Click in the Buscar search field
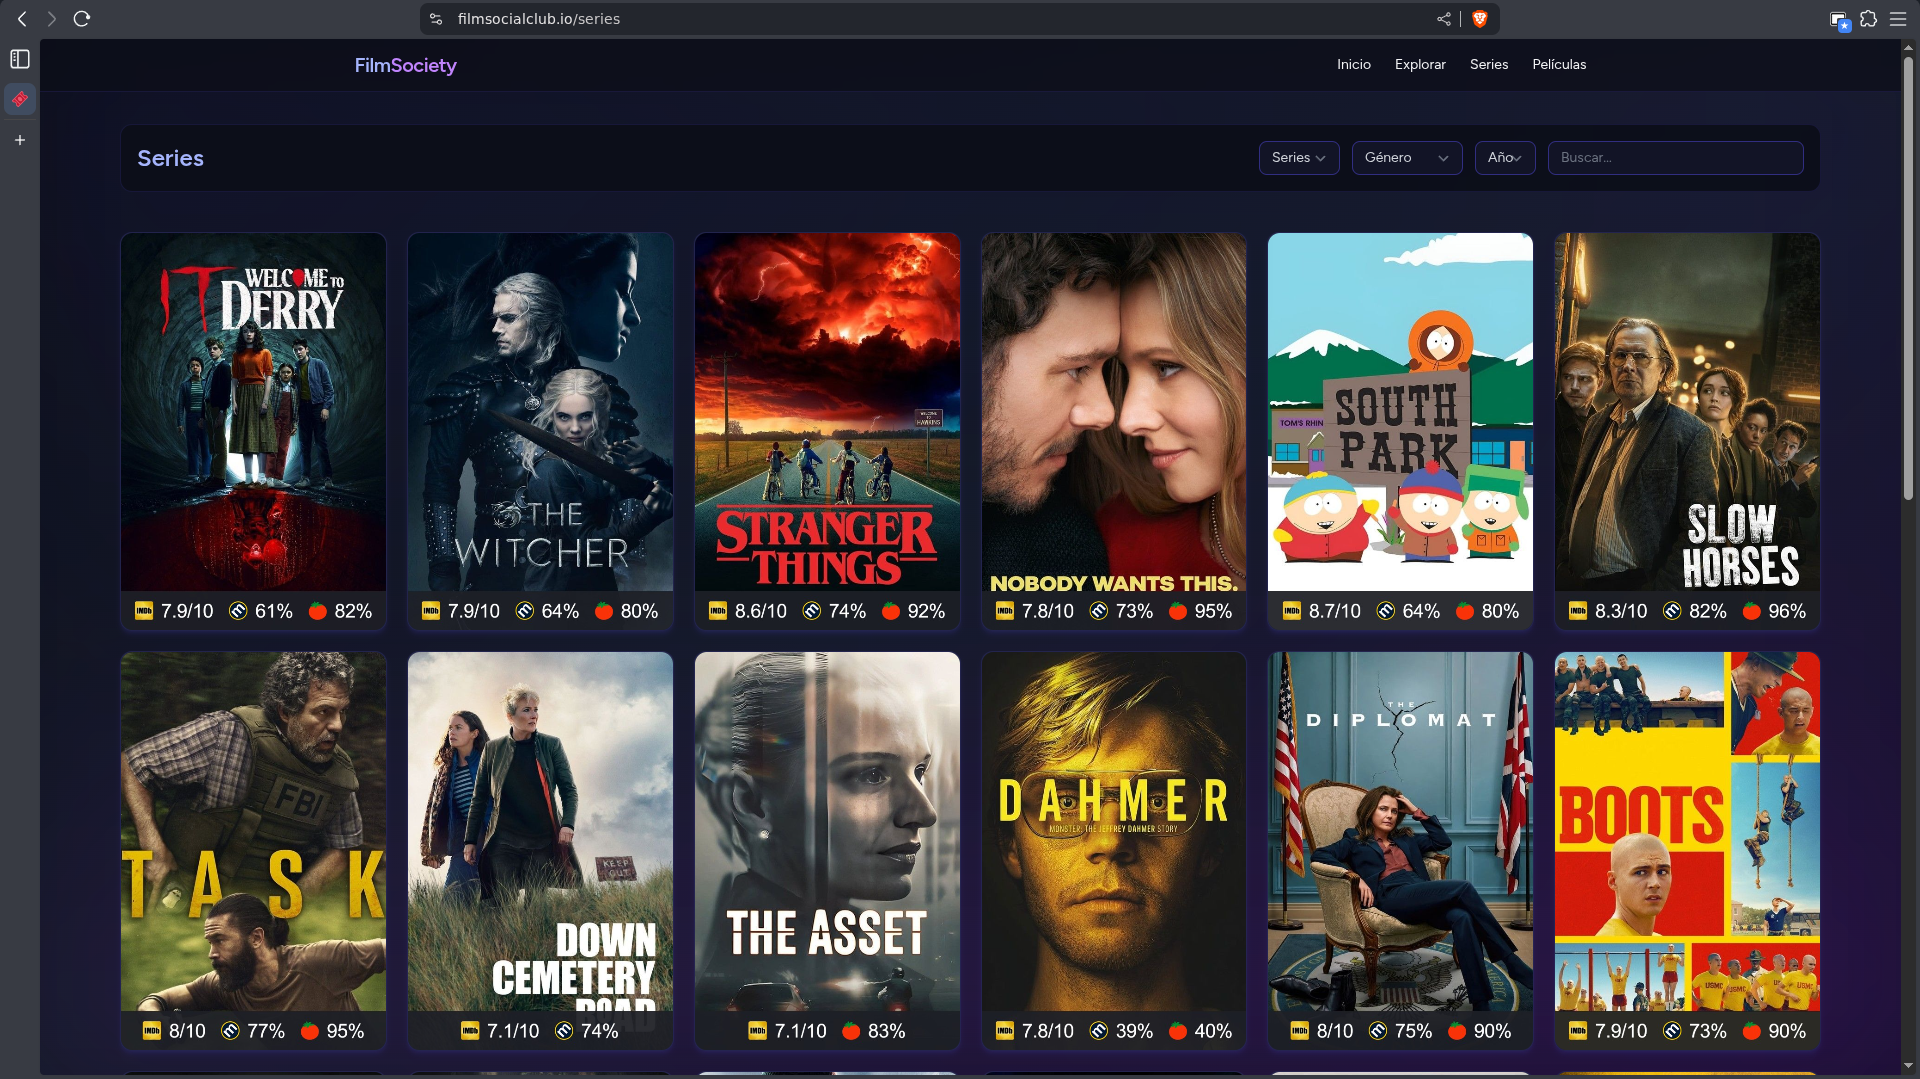The image size is (1920, 1079). pyautogui.click(x=1675, y=158)
